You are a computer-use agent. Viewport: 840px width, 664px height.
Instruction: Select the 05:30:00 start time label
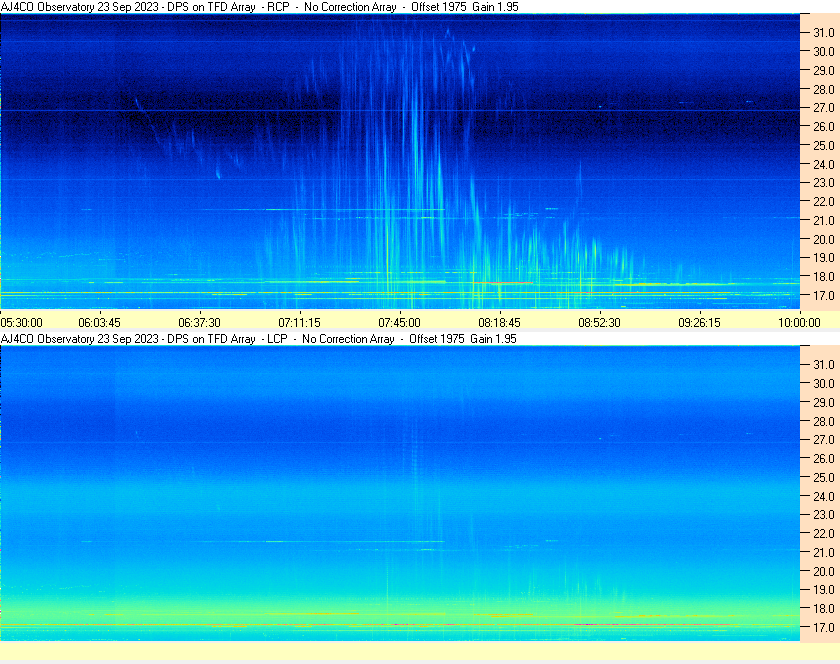[21, 323]
